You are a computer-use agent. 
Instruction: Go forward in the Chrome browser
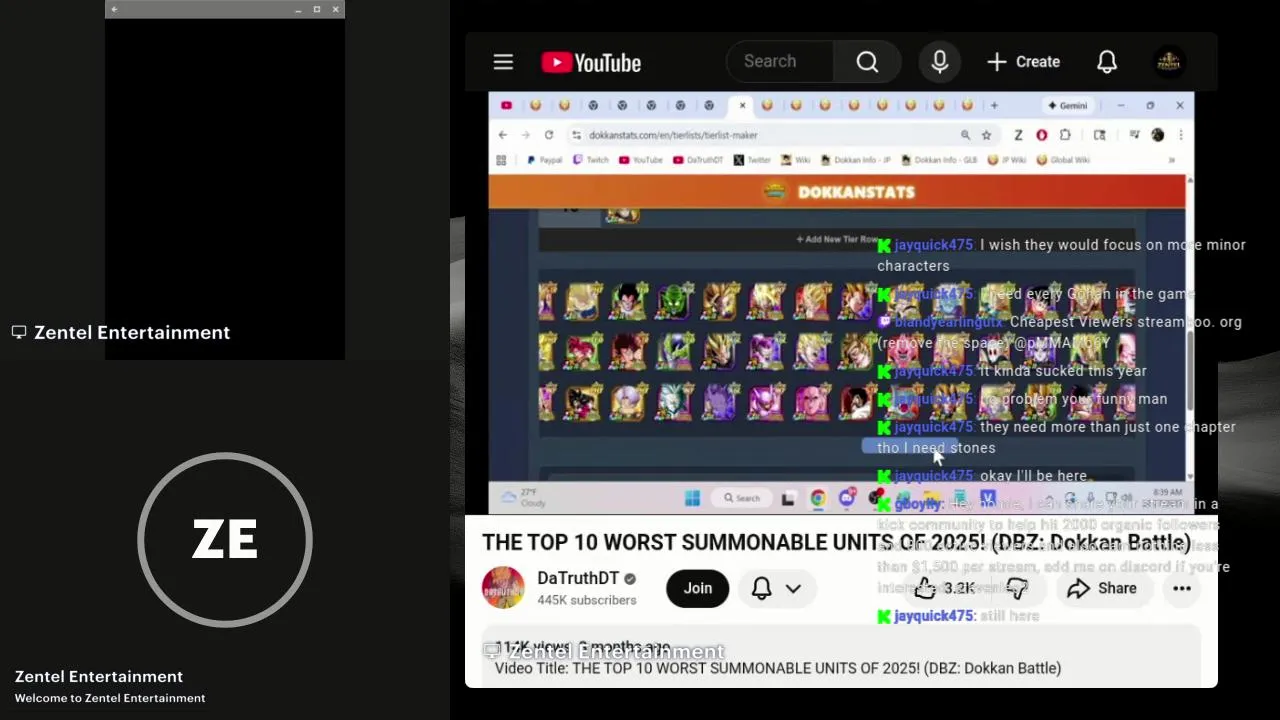point(526,135)
